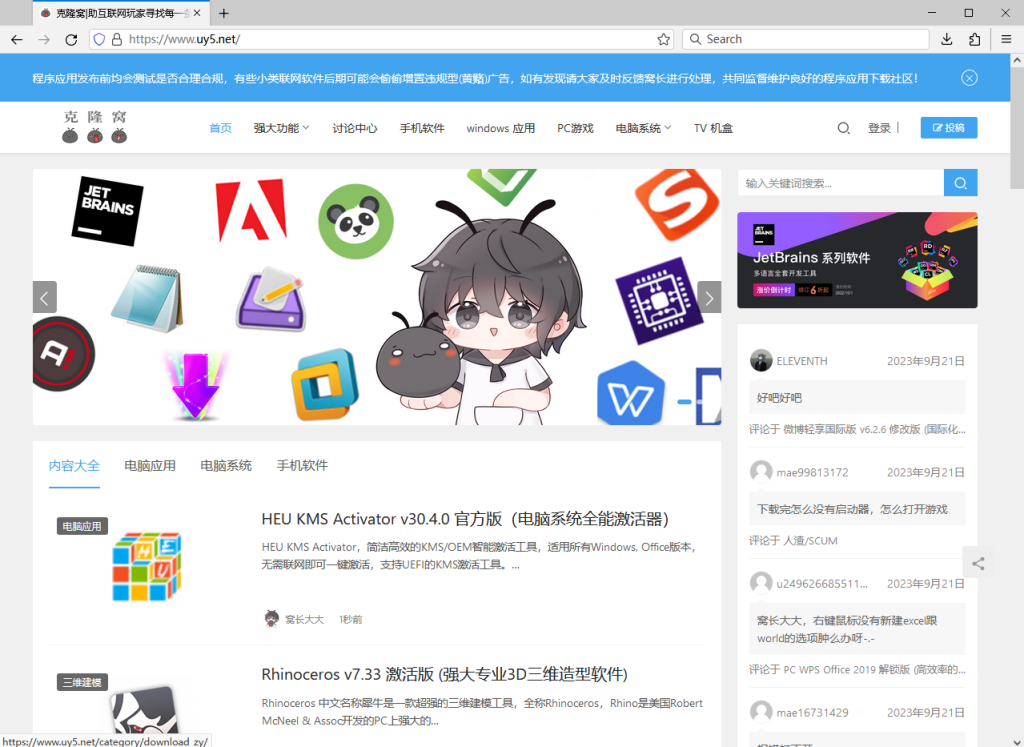The image size is (1024, 747).
Task: Open the browser extensions puzzle icon
Action: click(x=974, y=39)
